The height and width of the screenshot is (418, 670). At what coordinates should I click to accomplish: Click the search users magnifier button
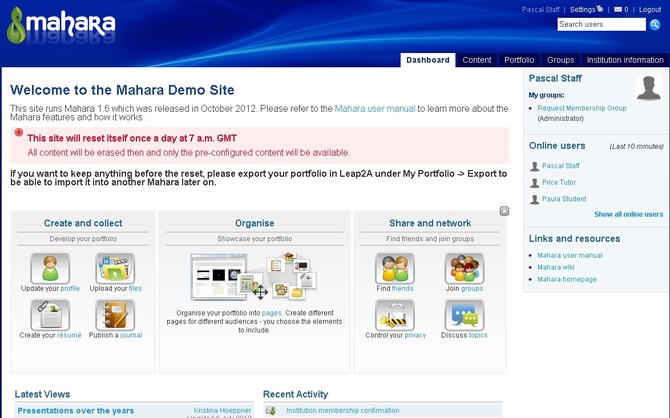tap(655, 24)
